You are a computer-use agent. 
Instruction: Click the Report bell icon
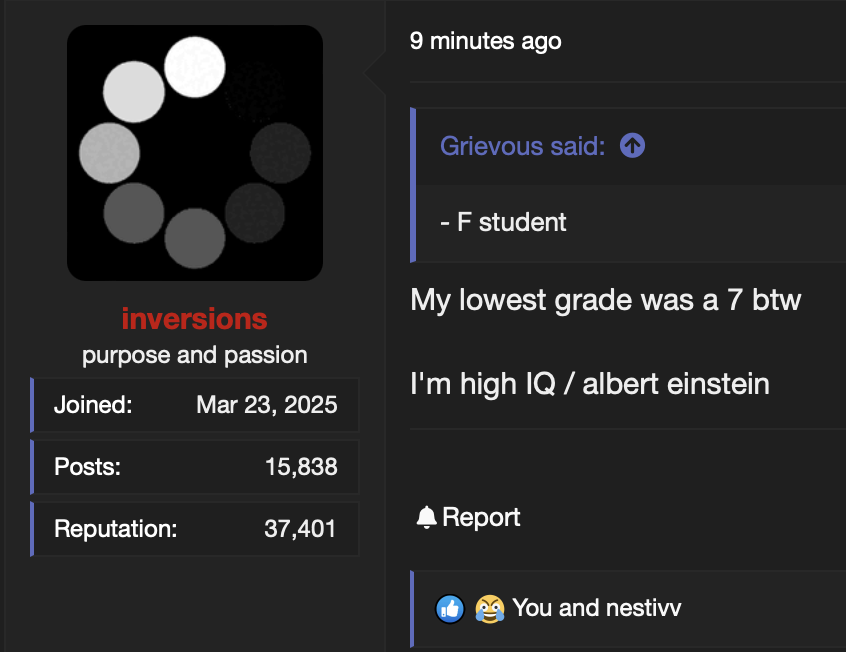[x=426, y=517]
